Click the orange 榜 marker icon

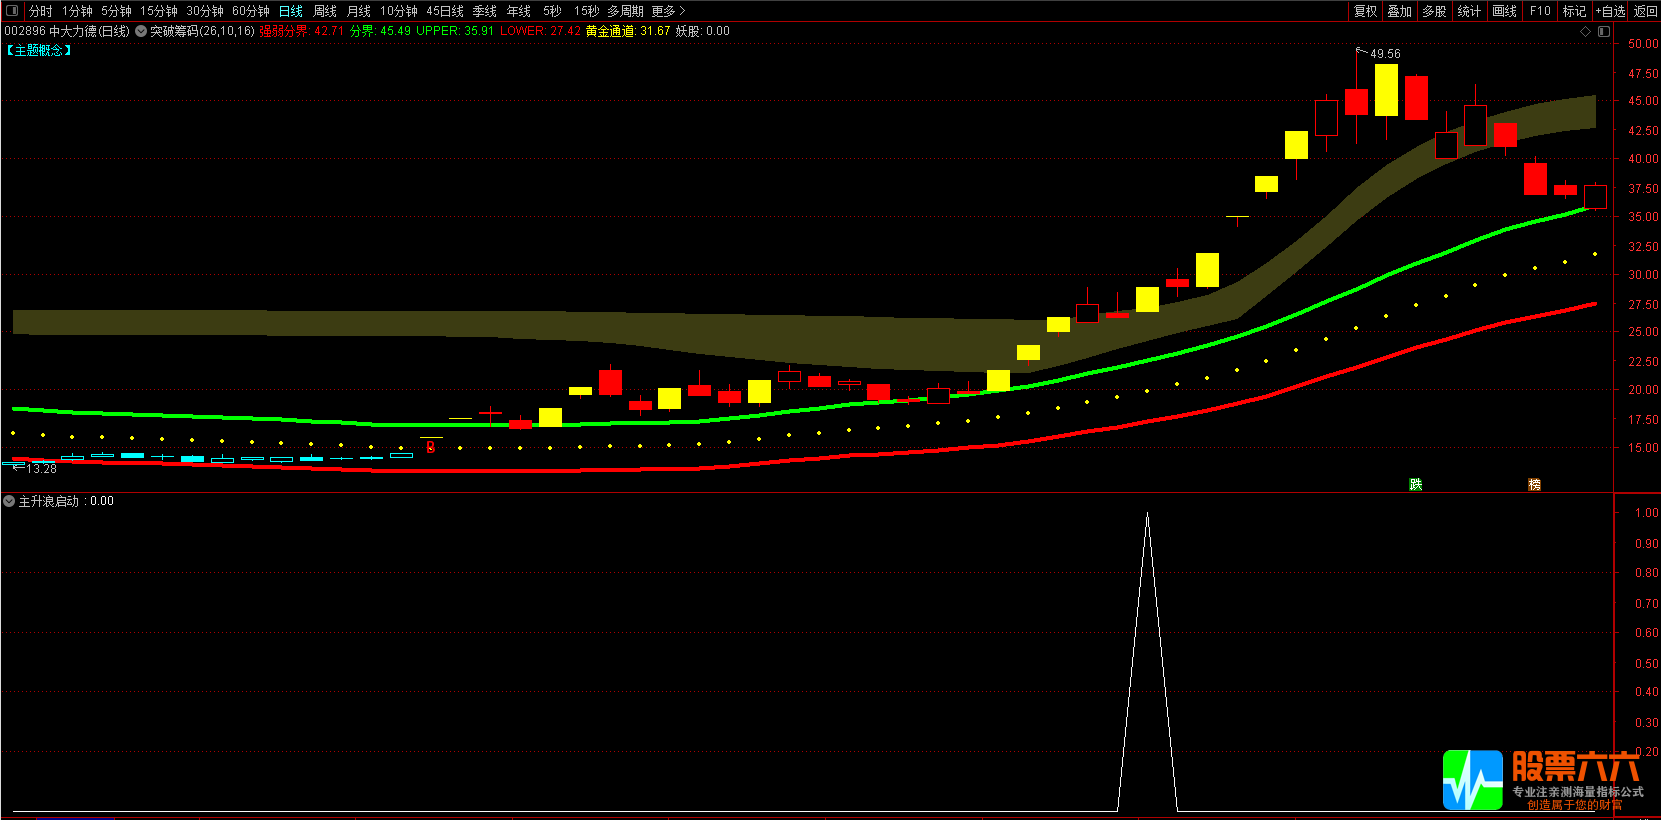[x=1534, y=484]
